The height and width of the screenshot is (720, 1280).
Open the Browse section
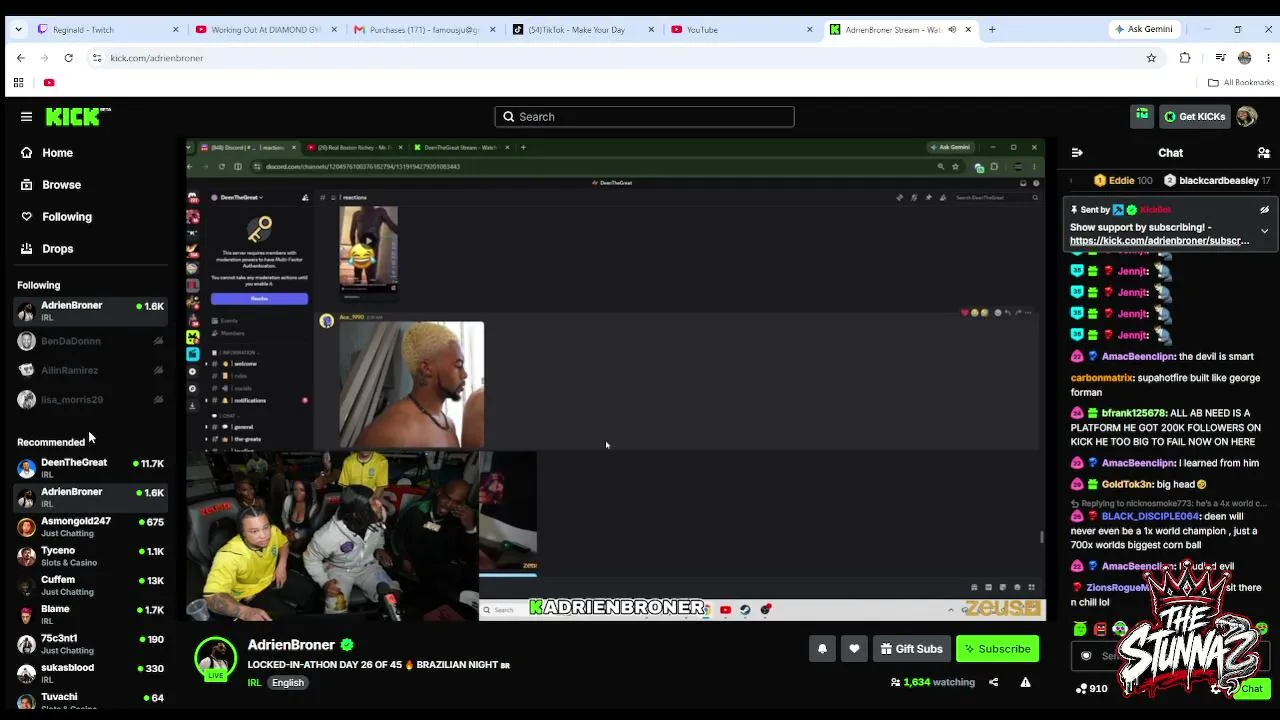[x=61, y=185]
